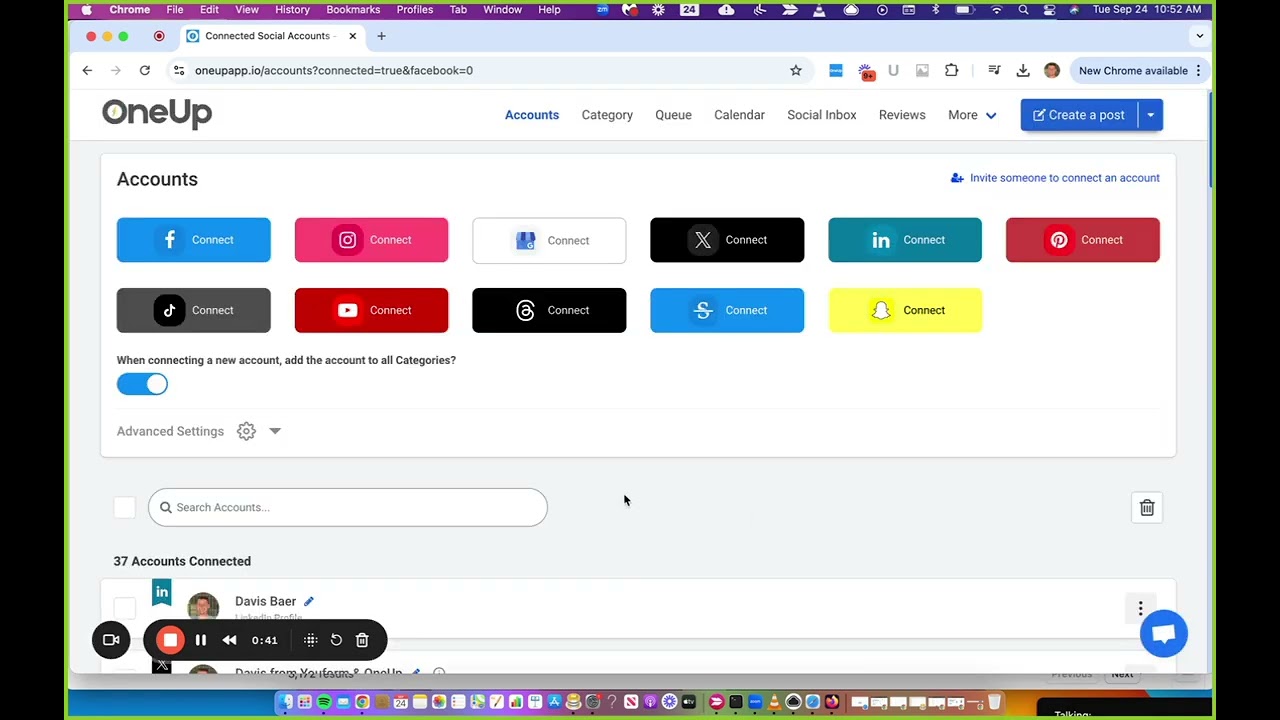The height and width of the screenshot is (720, 1280).
Task: Click the address bar URL
Action: (334, 70)
